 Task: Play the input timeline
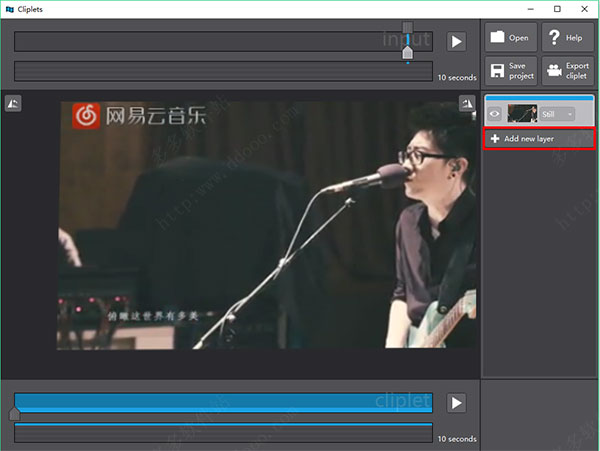[457, 41]
